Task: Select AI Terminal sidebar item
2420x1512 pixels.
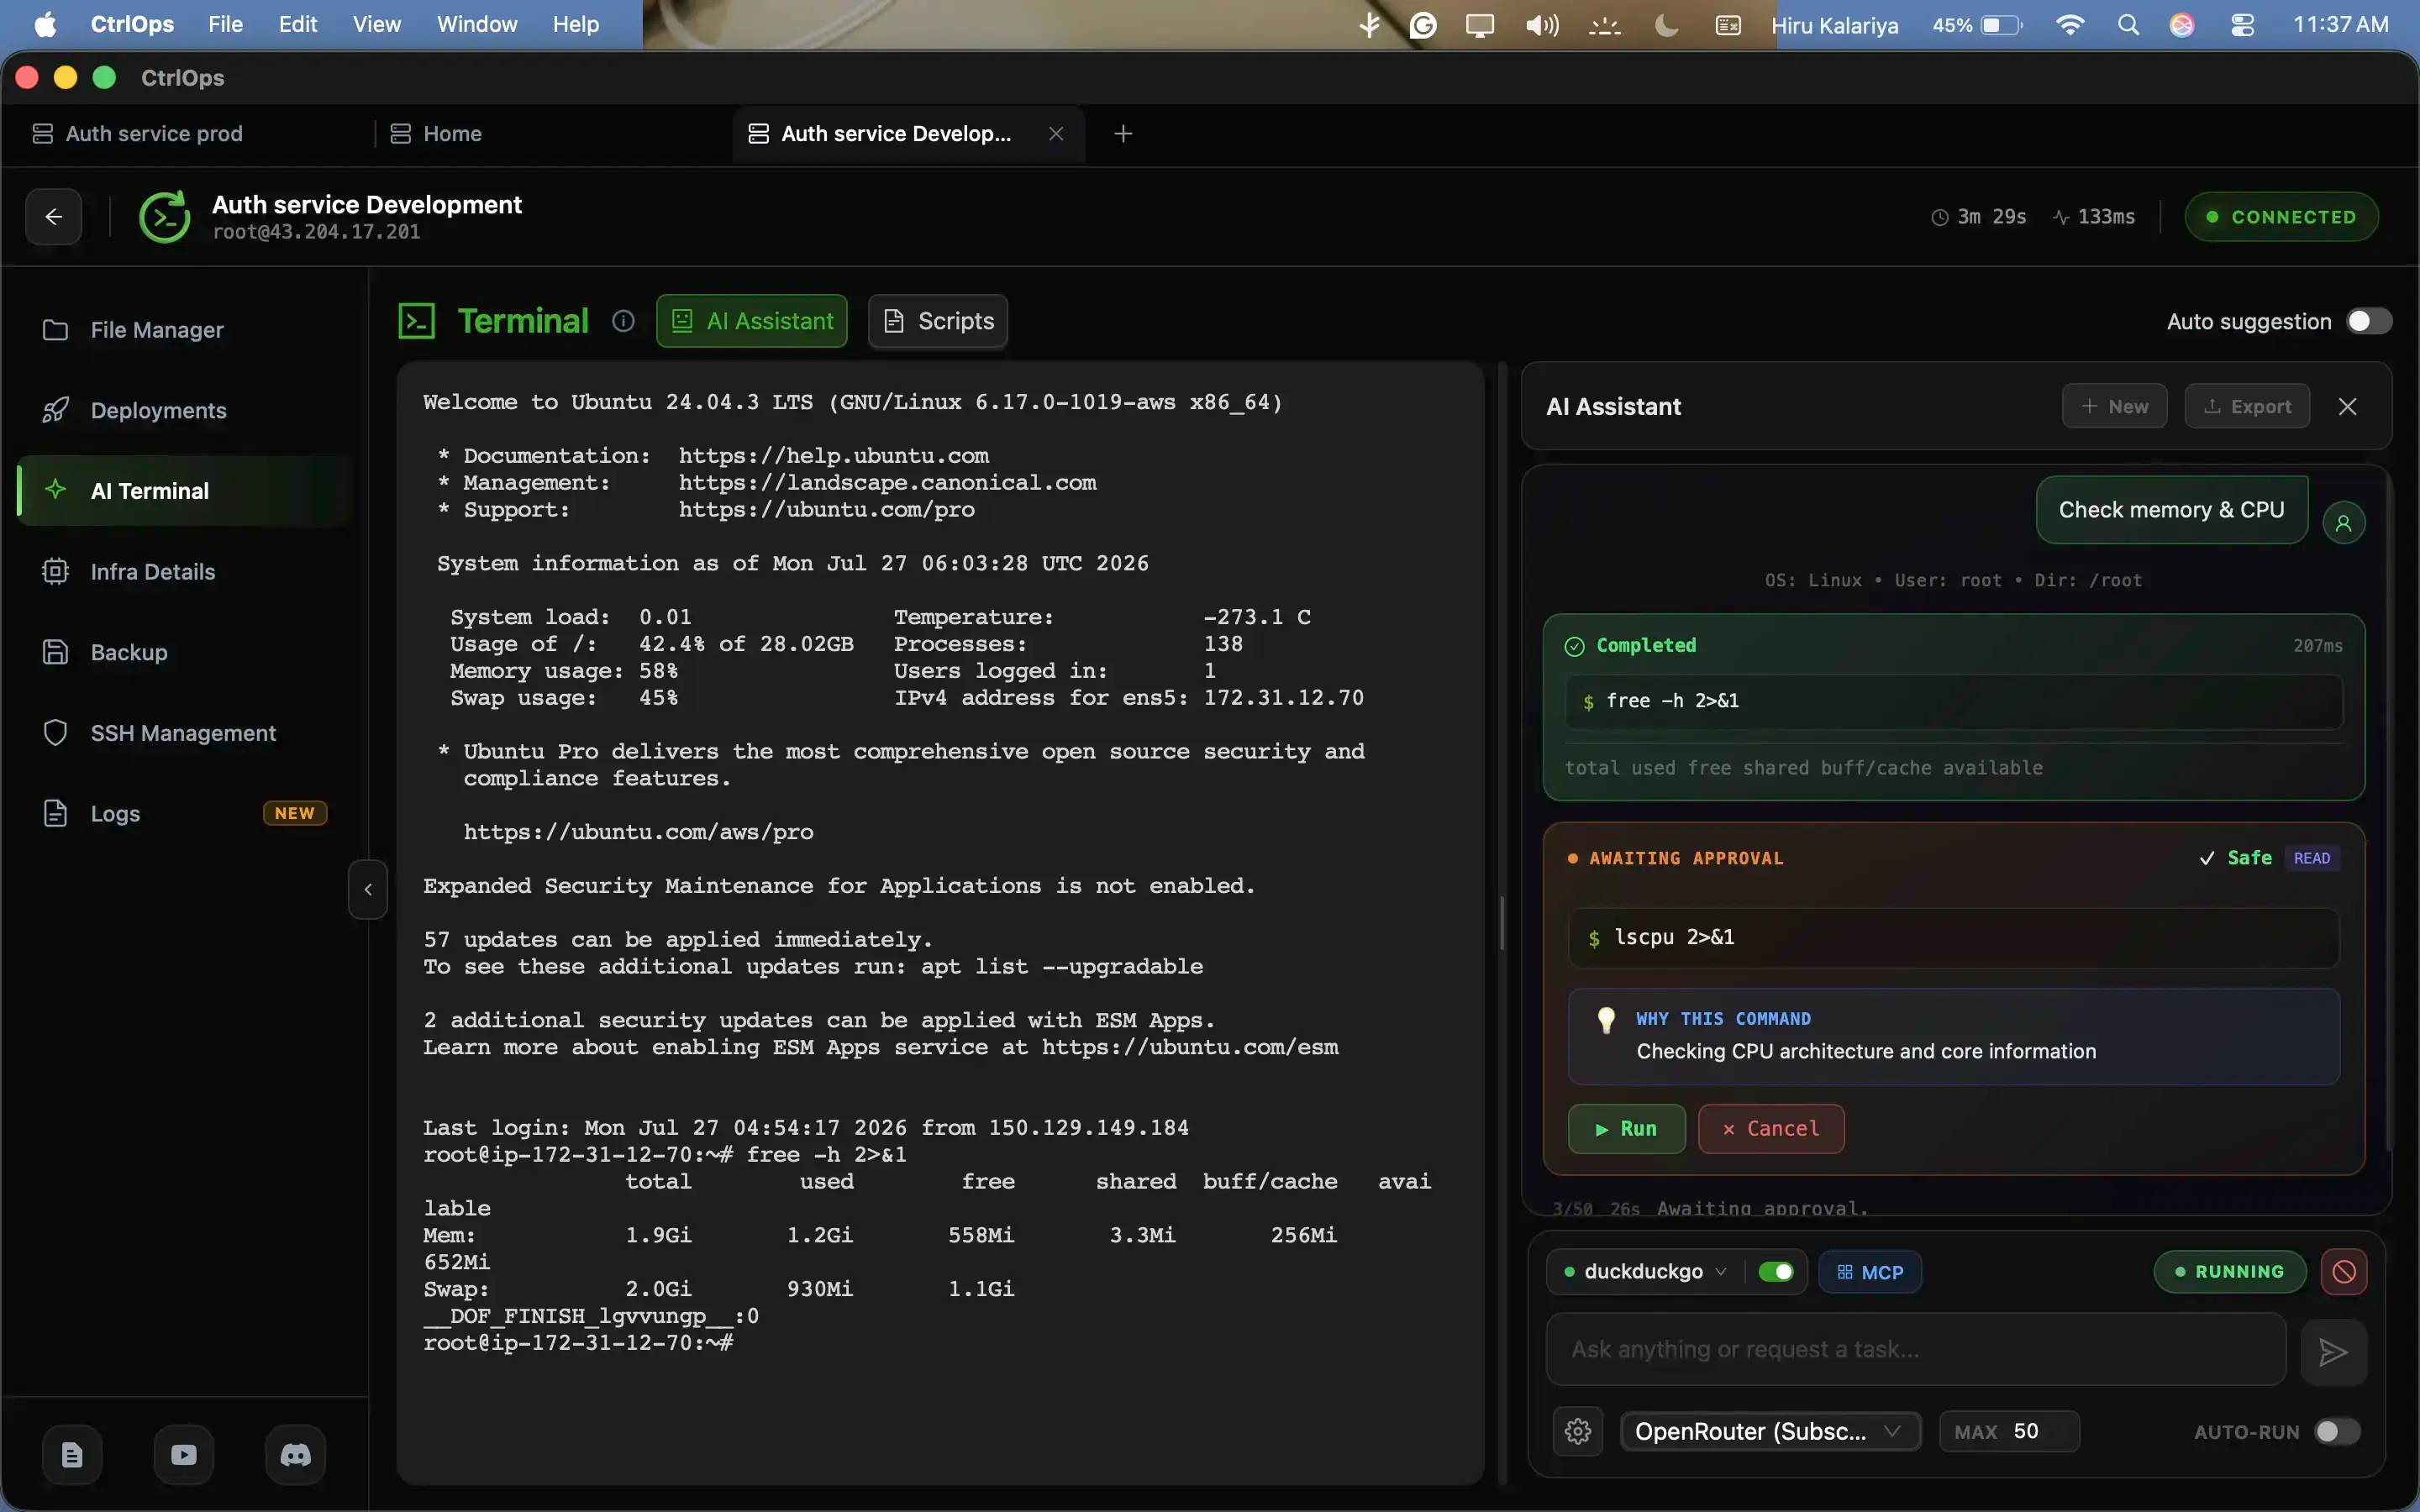Action: [x=185, y=491]
